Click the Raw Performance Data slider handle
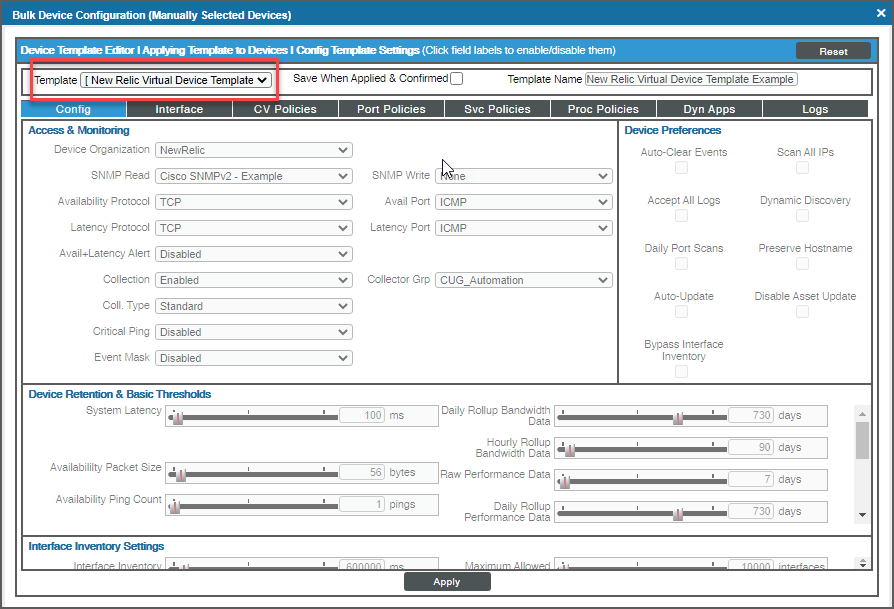This screenshot has height=609, width=894. 565,482
